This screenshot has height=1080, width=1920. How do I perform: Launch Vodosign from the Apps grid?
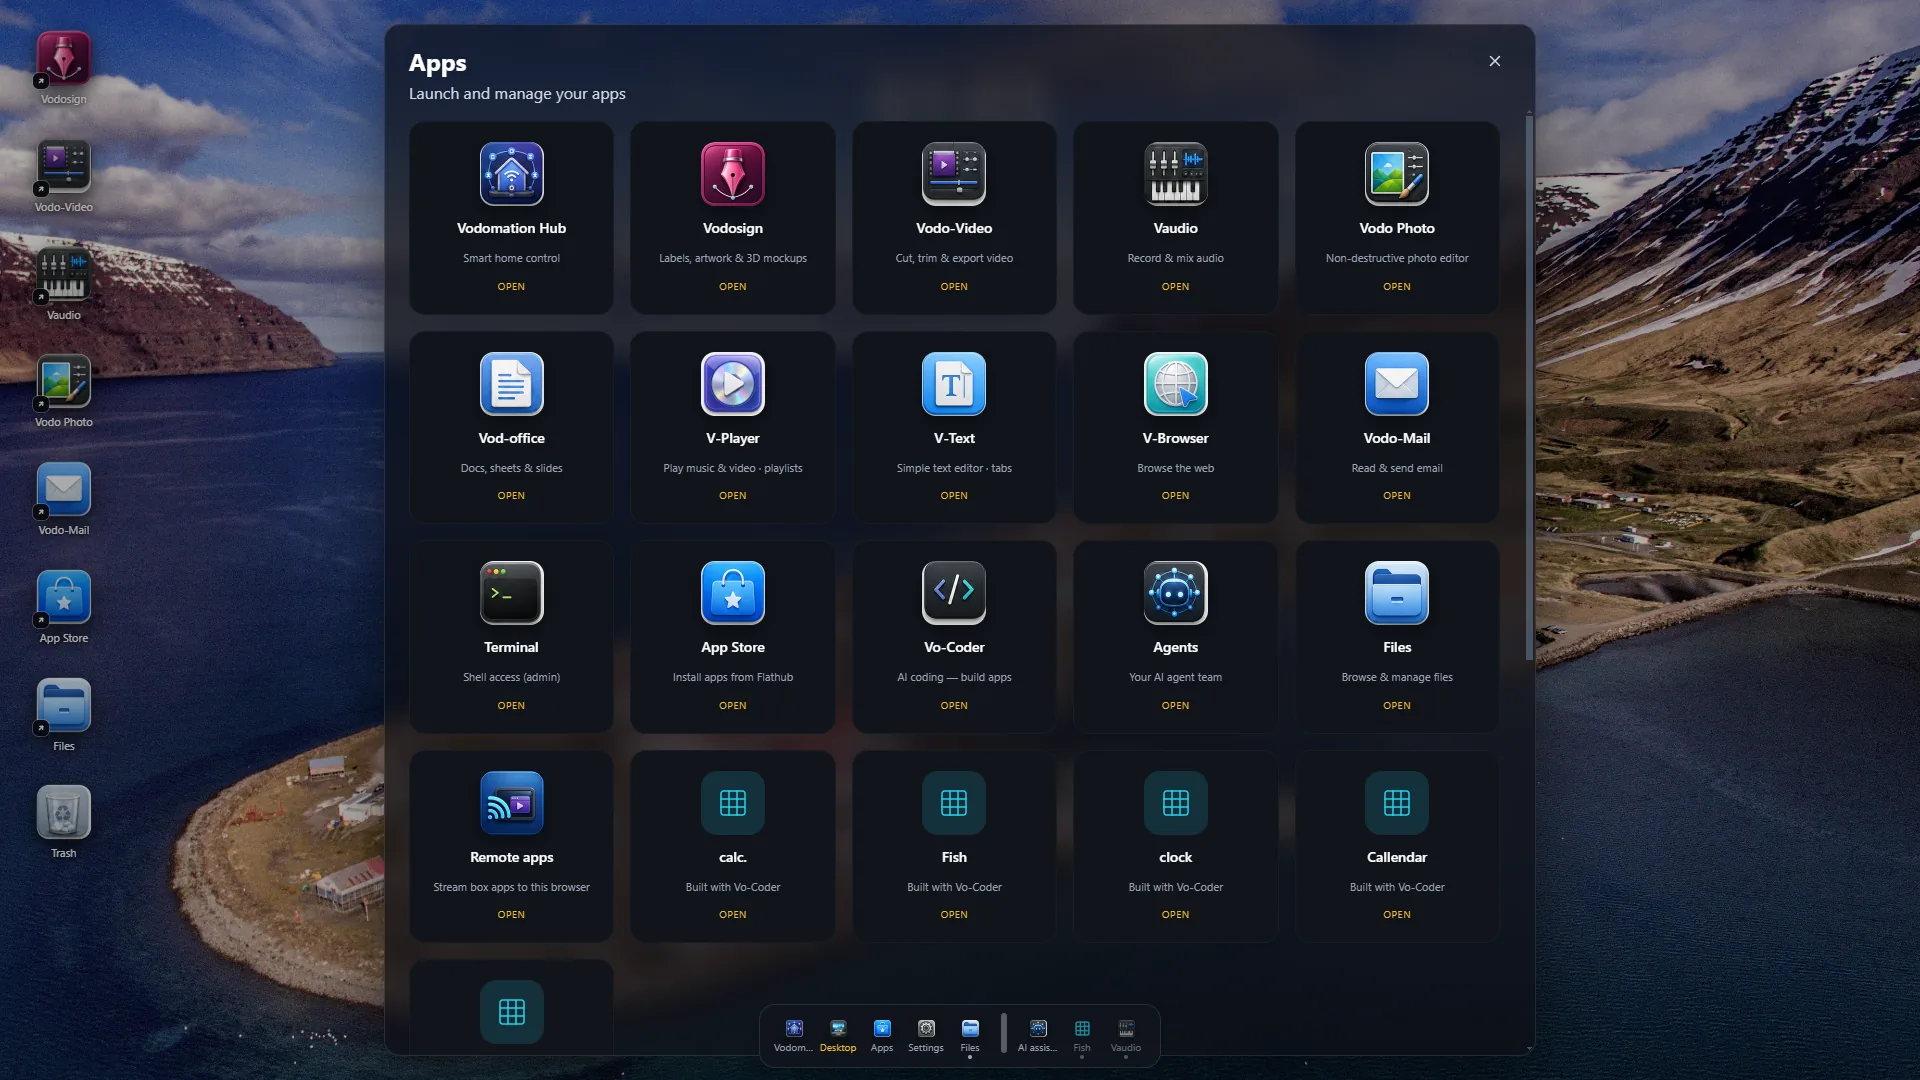tap(733, 174)
